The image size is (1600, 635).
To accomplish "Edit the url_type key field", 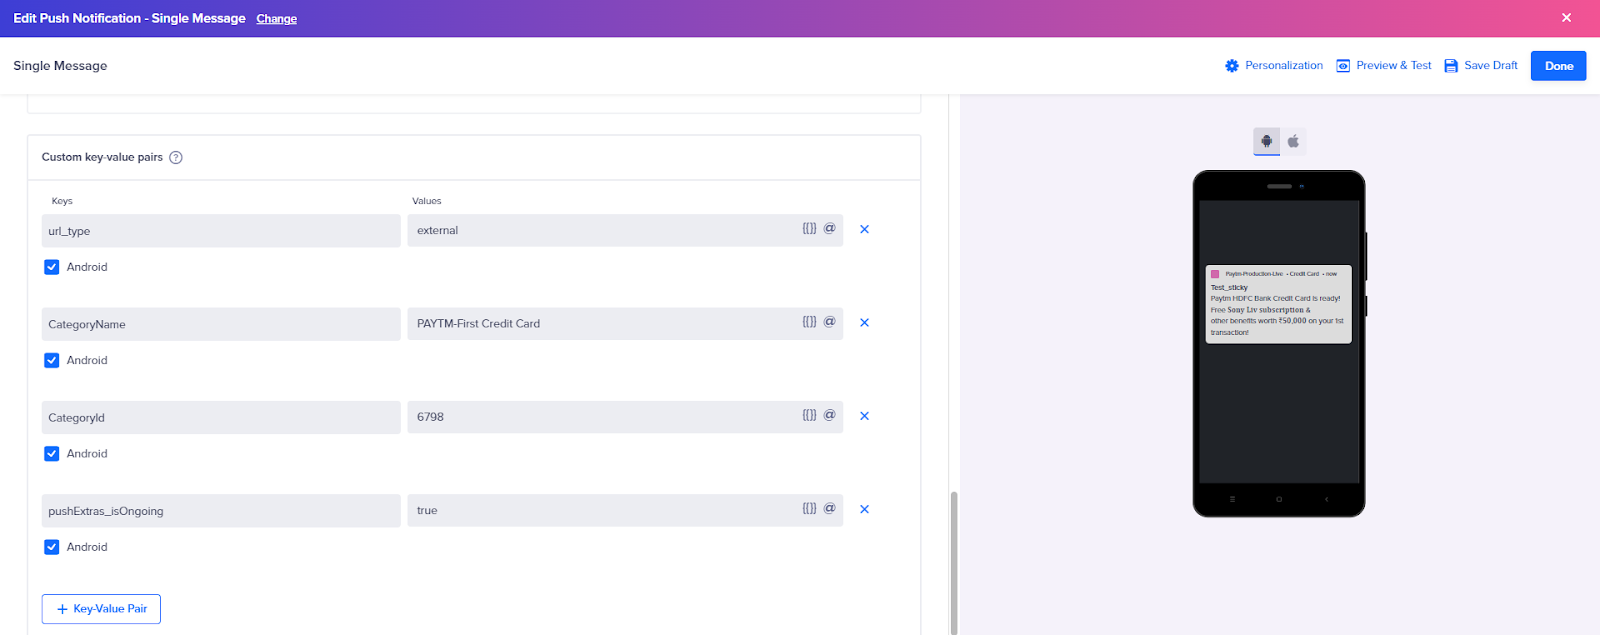I will [x=221, y=231].
